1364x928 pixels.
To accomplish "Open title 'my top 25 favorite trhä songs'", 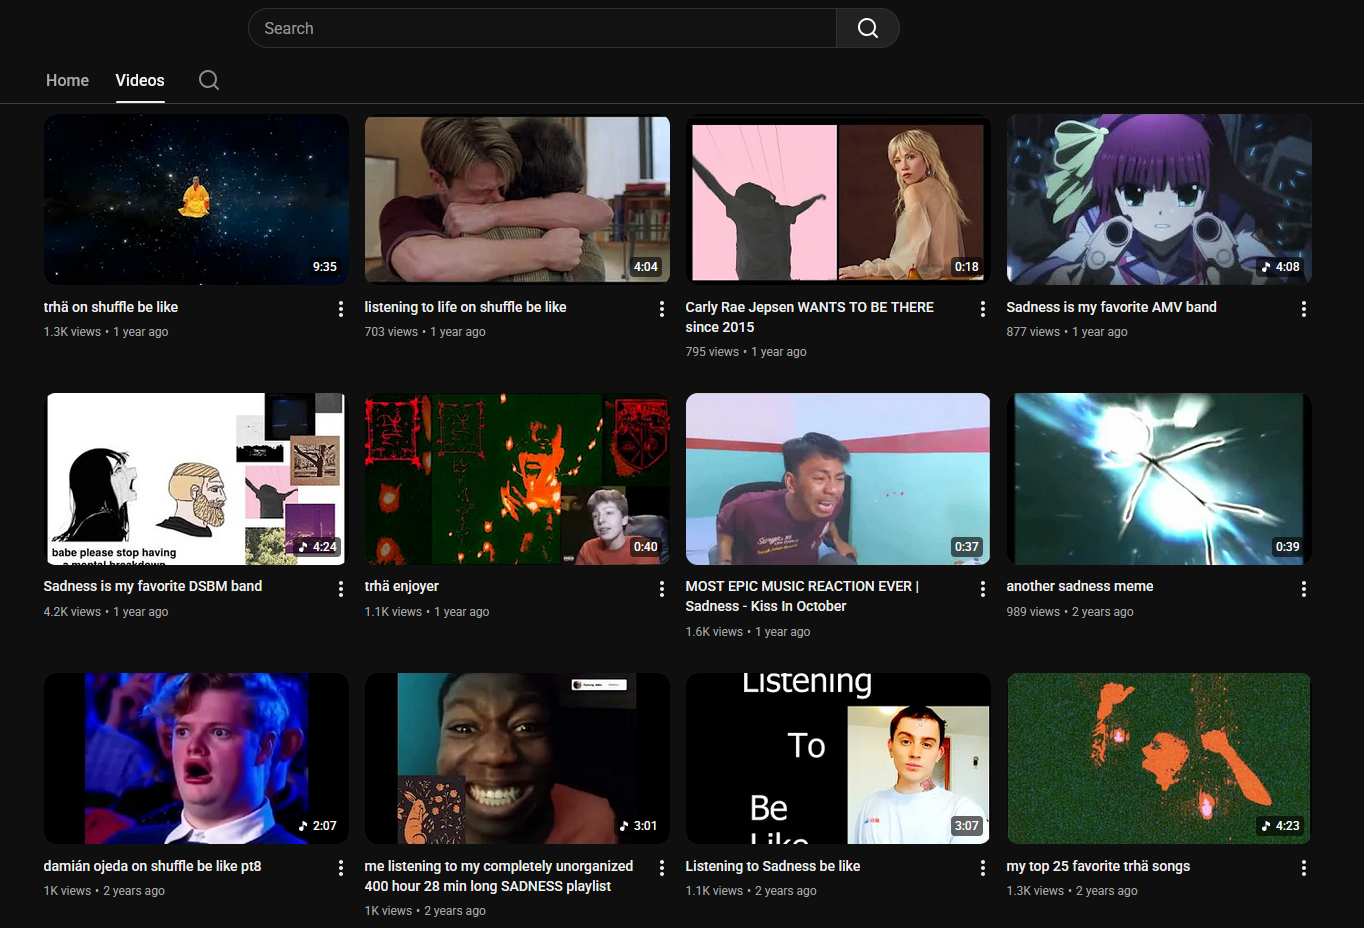I will pos(1098,866).
